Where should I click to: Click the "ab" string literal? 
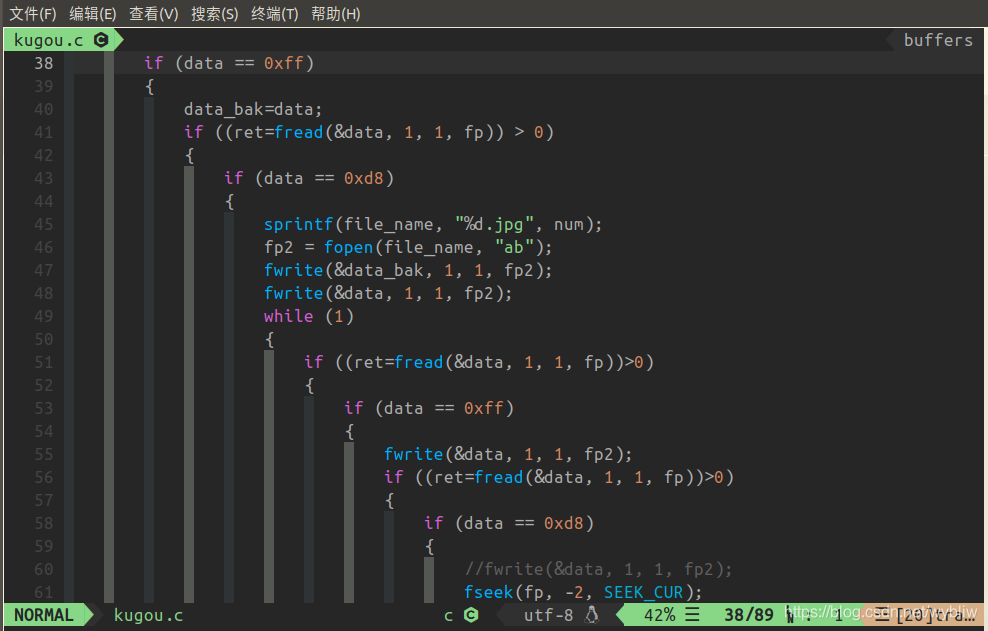514,247
